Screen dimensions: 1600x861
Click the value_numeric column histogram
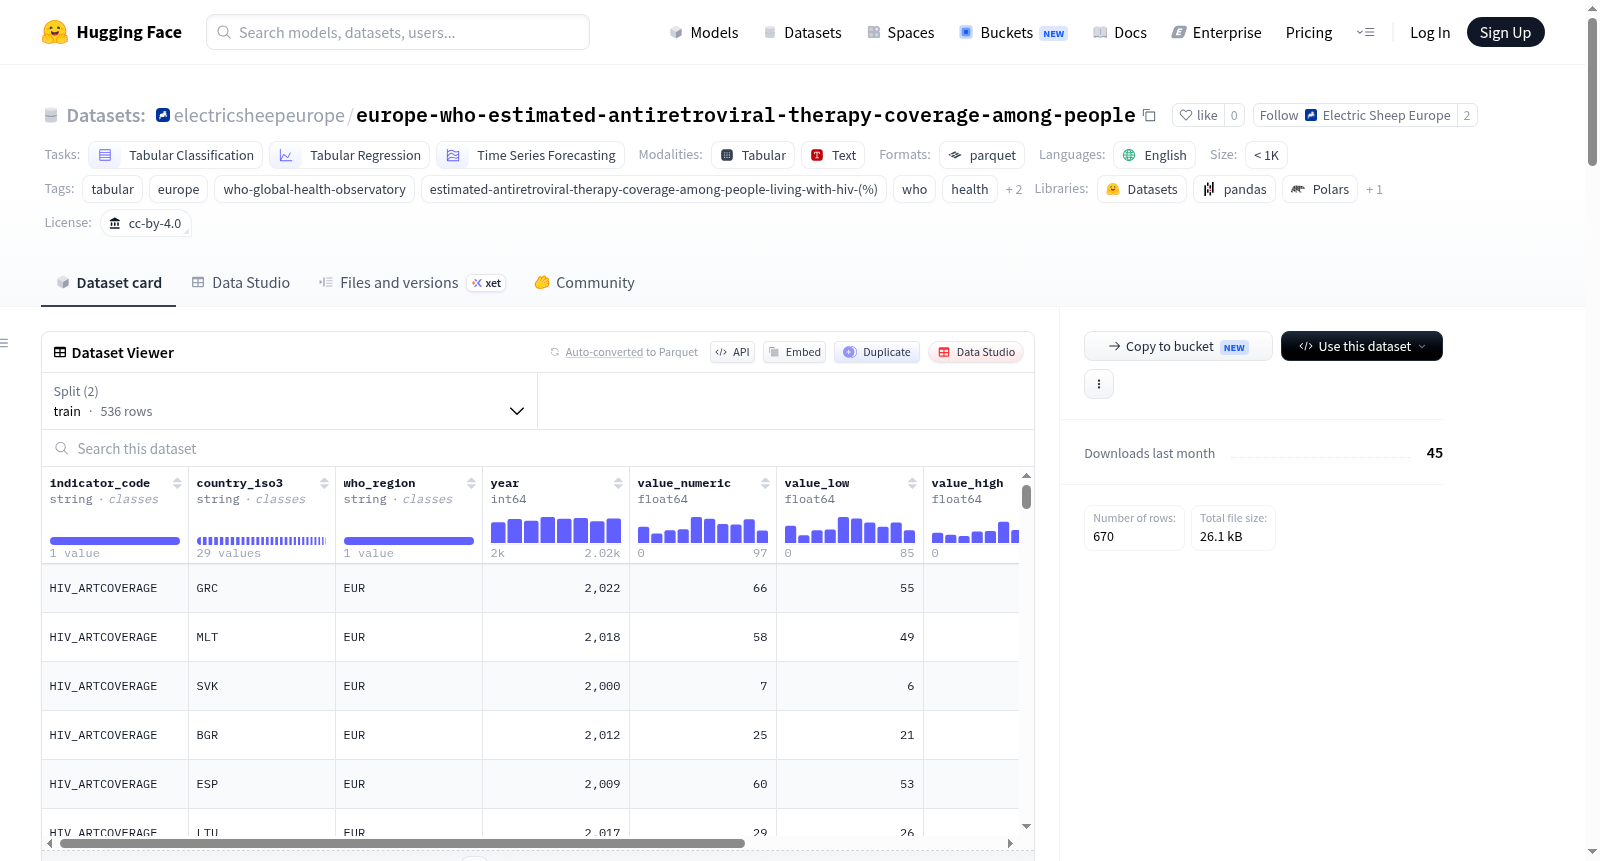703,530
